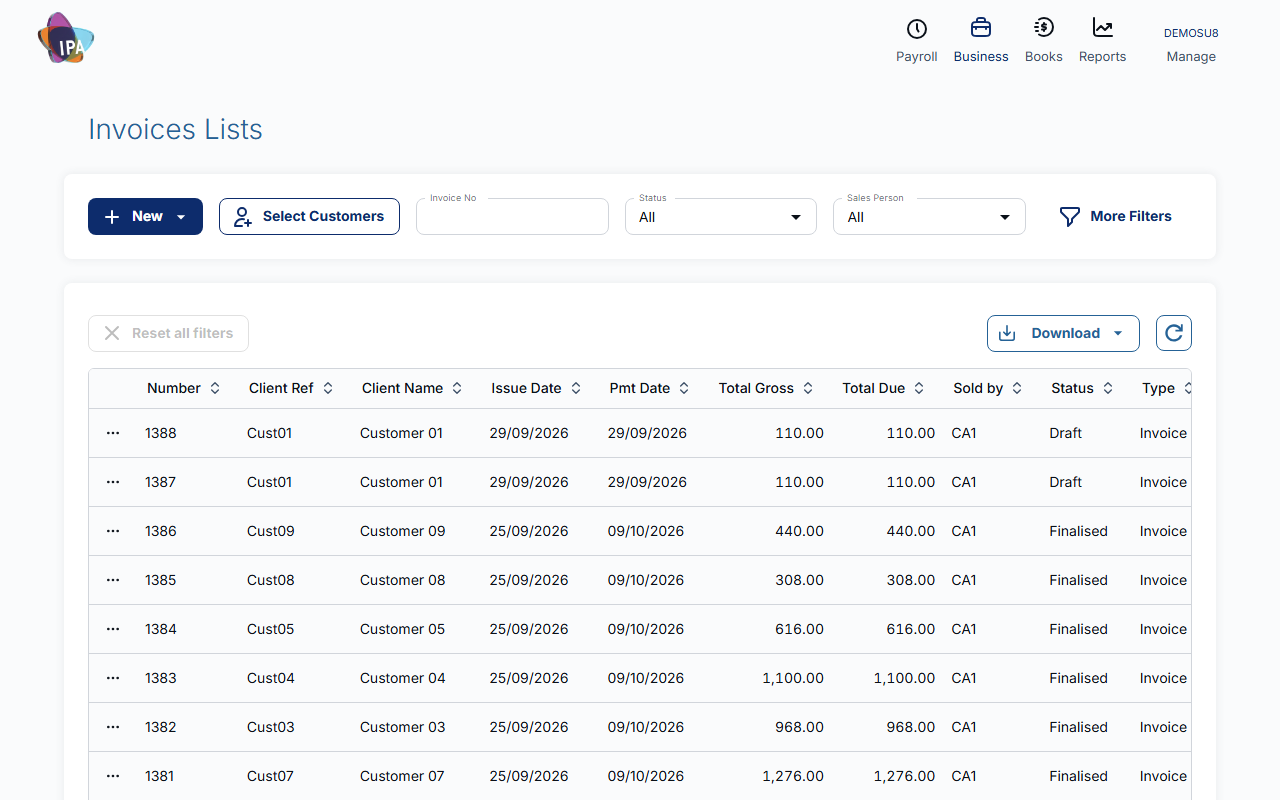The image size is (1280, 800).
Task: Click total gross 968.00
Action: 799,727
